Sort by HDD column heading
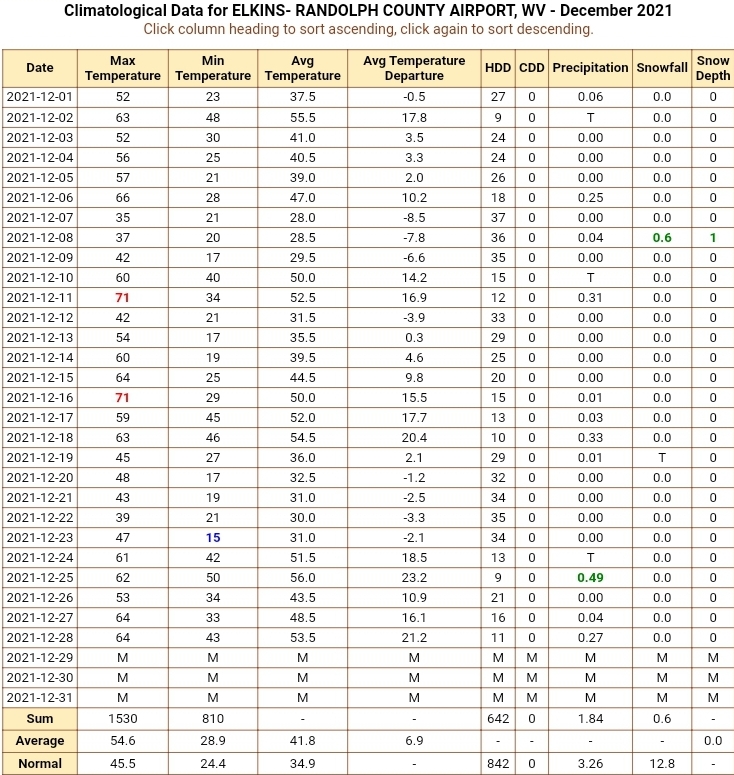This screenshot has height=775, width=734. tap(498, 68)
